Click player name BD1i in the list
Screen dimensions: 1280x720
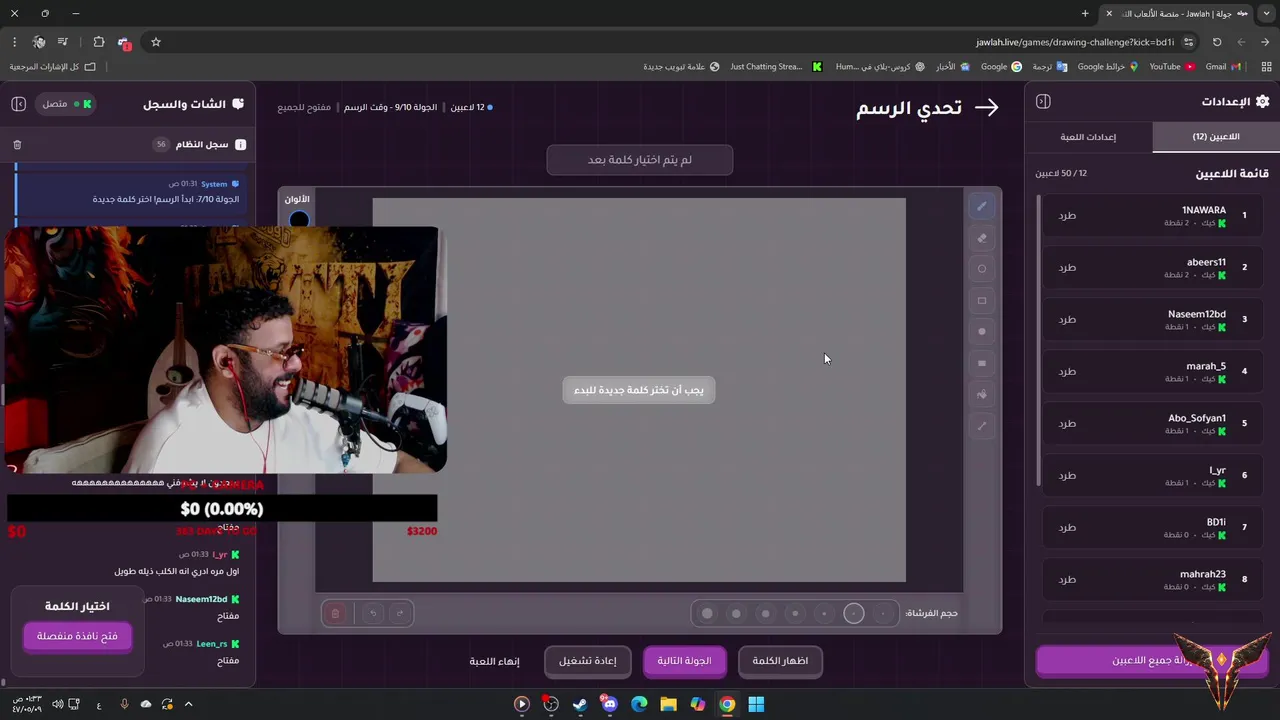[x=1216, y=522]
